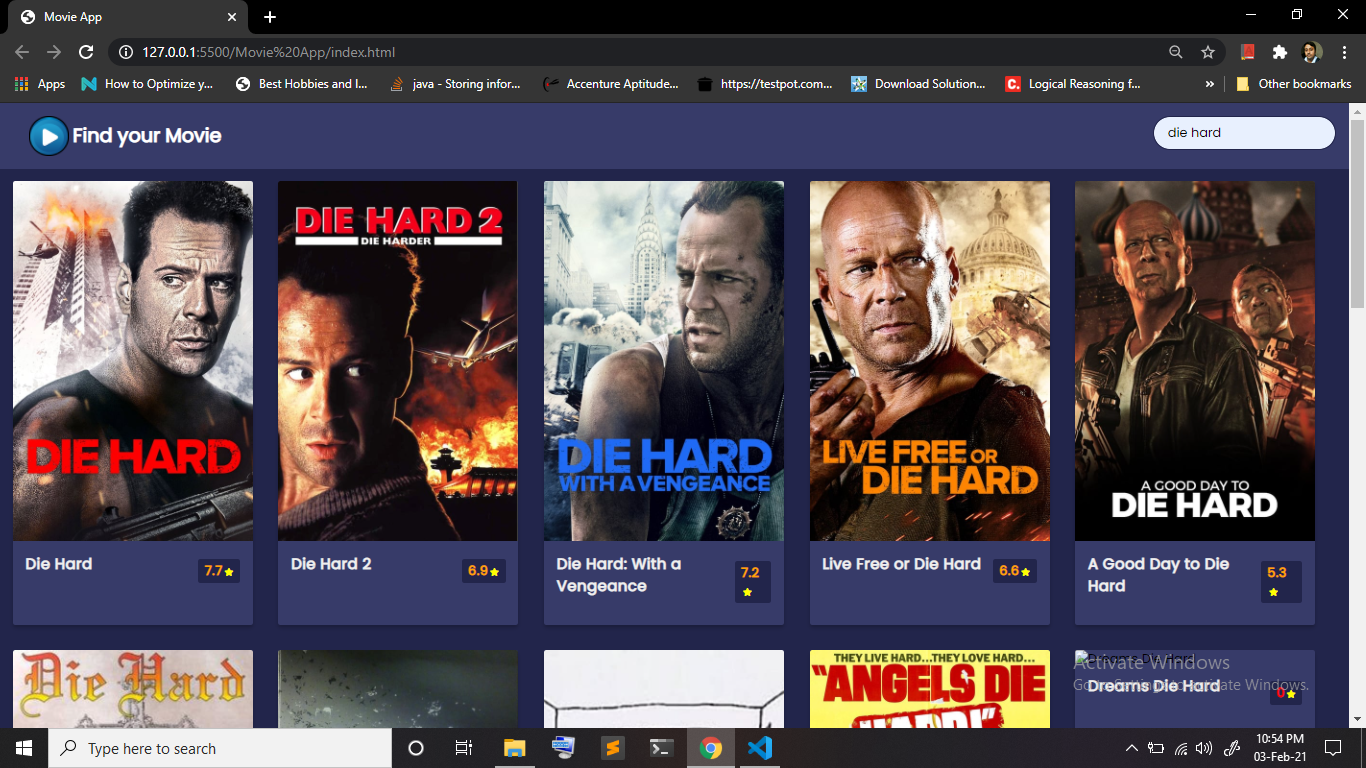Bookmark this page using the star icon
Screen dimensions: 1366x768
click(x=1207, y=51)
